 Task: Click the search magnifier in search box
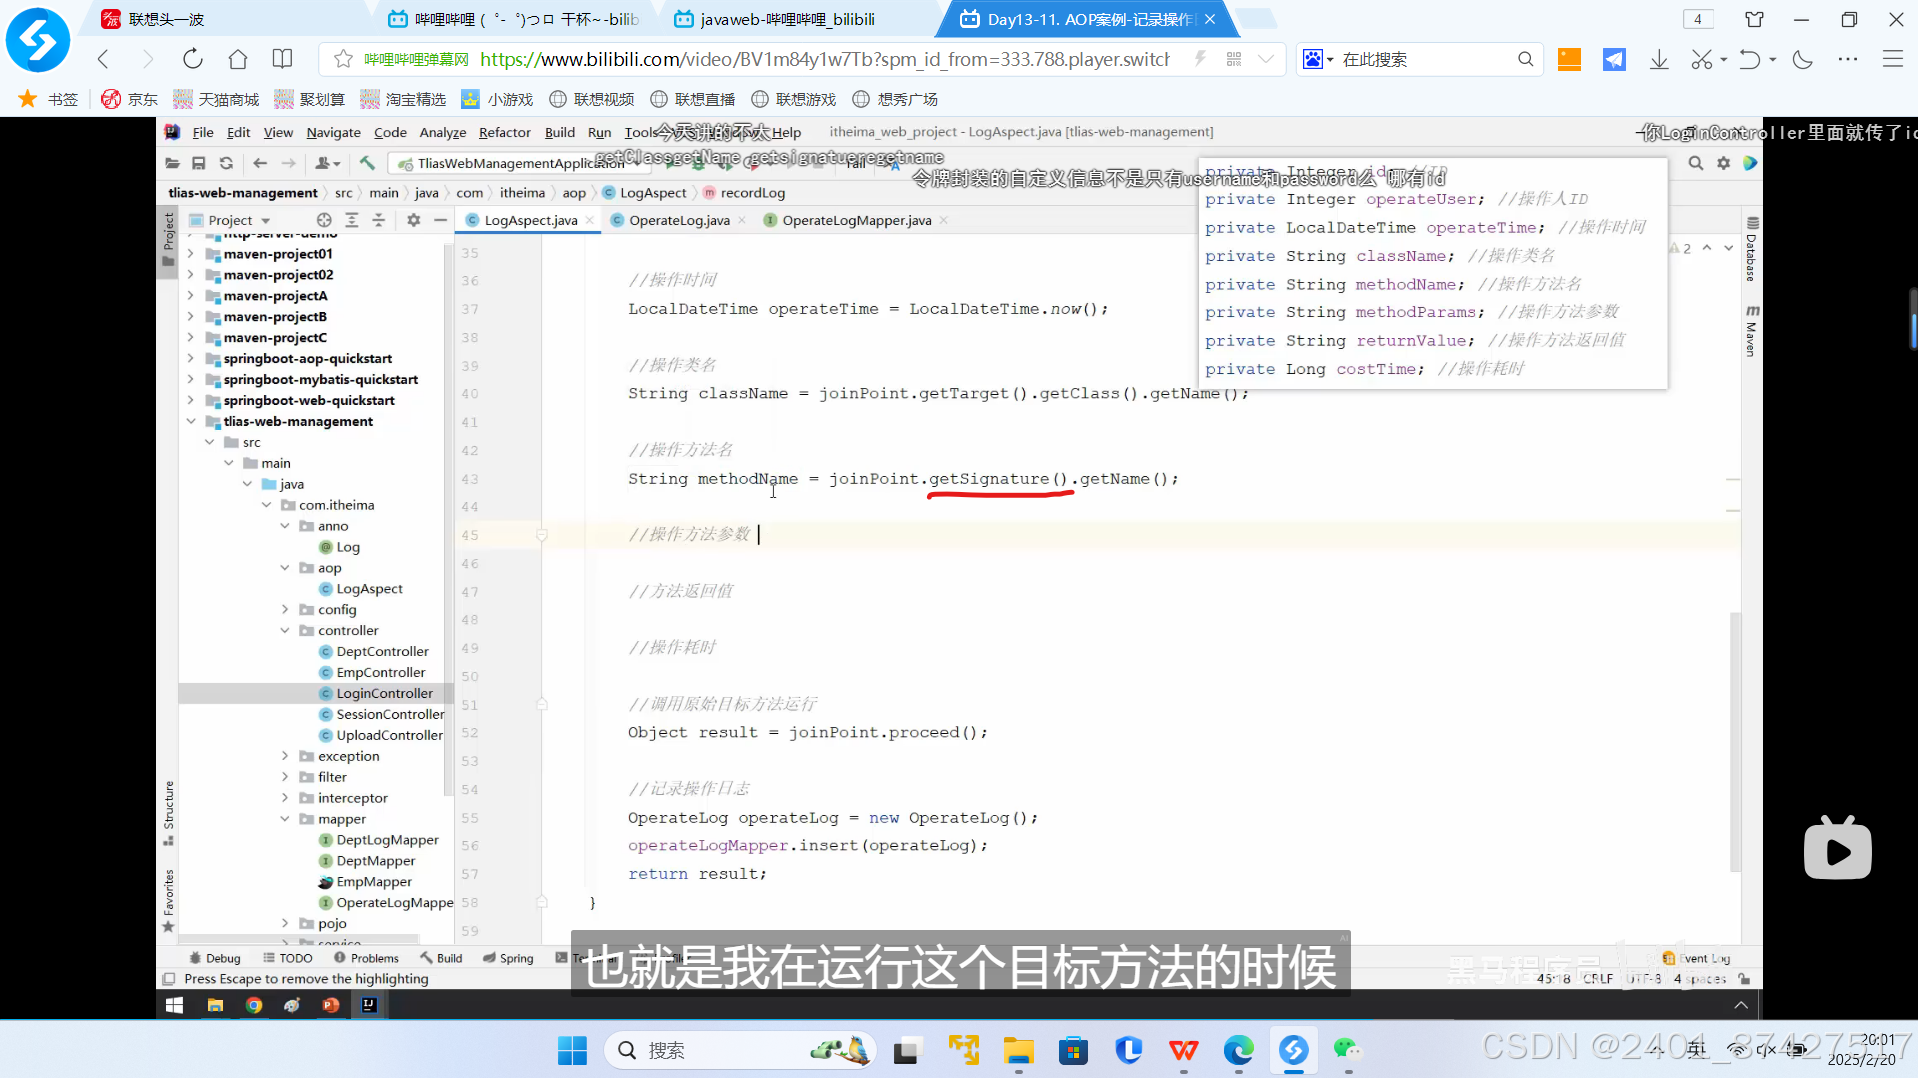pyautogui.click(x=1525, y=59)
